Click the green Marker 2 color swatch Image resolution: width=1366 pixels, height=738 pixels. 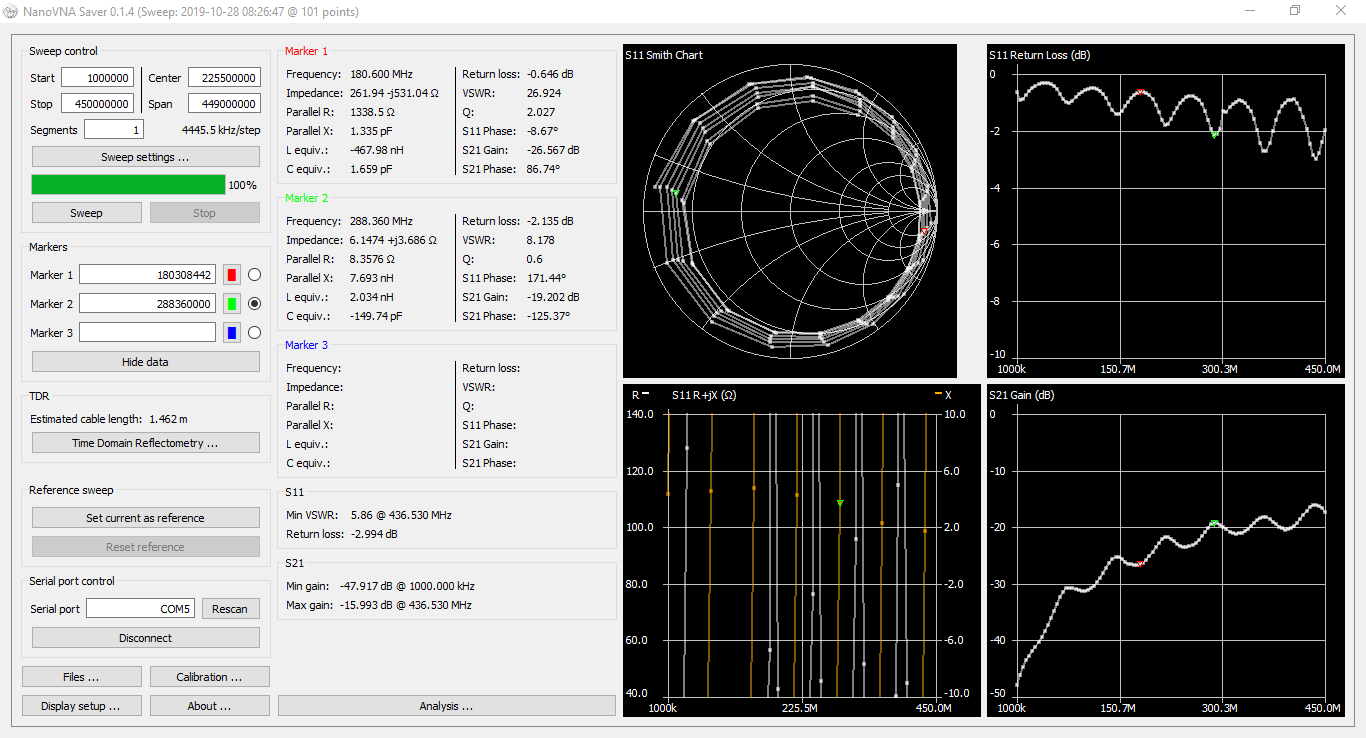tap(231, 304)
